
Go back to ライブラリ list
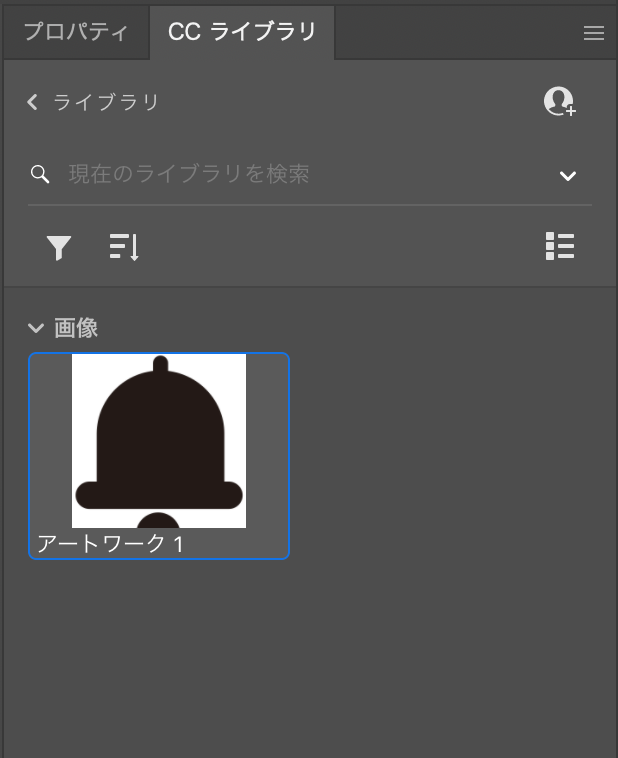[93, 102]
